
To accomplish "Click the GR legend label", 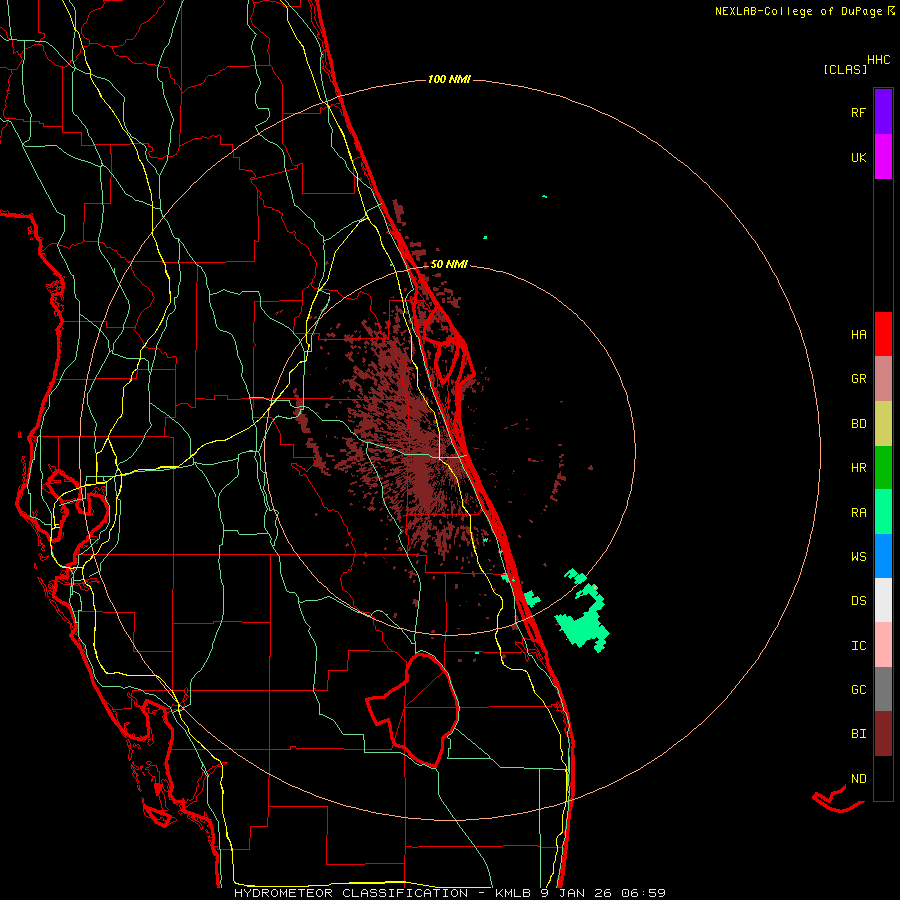I will (x=858, y=379).
